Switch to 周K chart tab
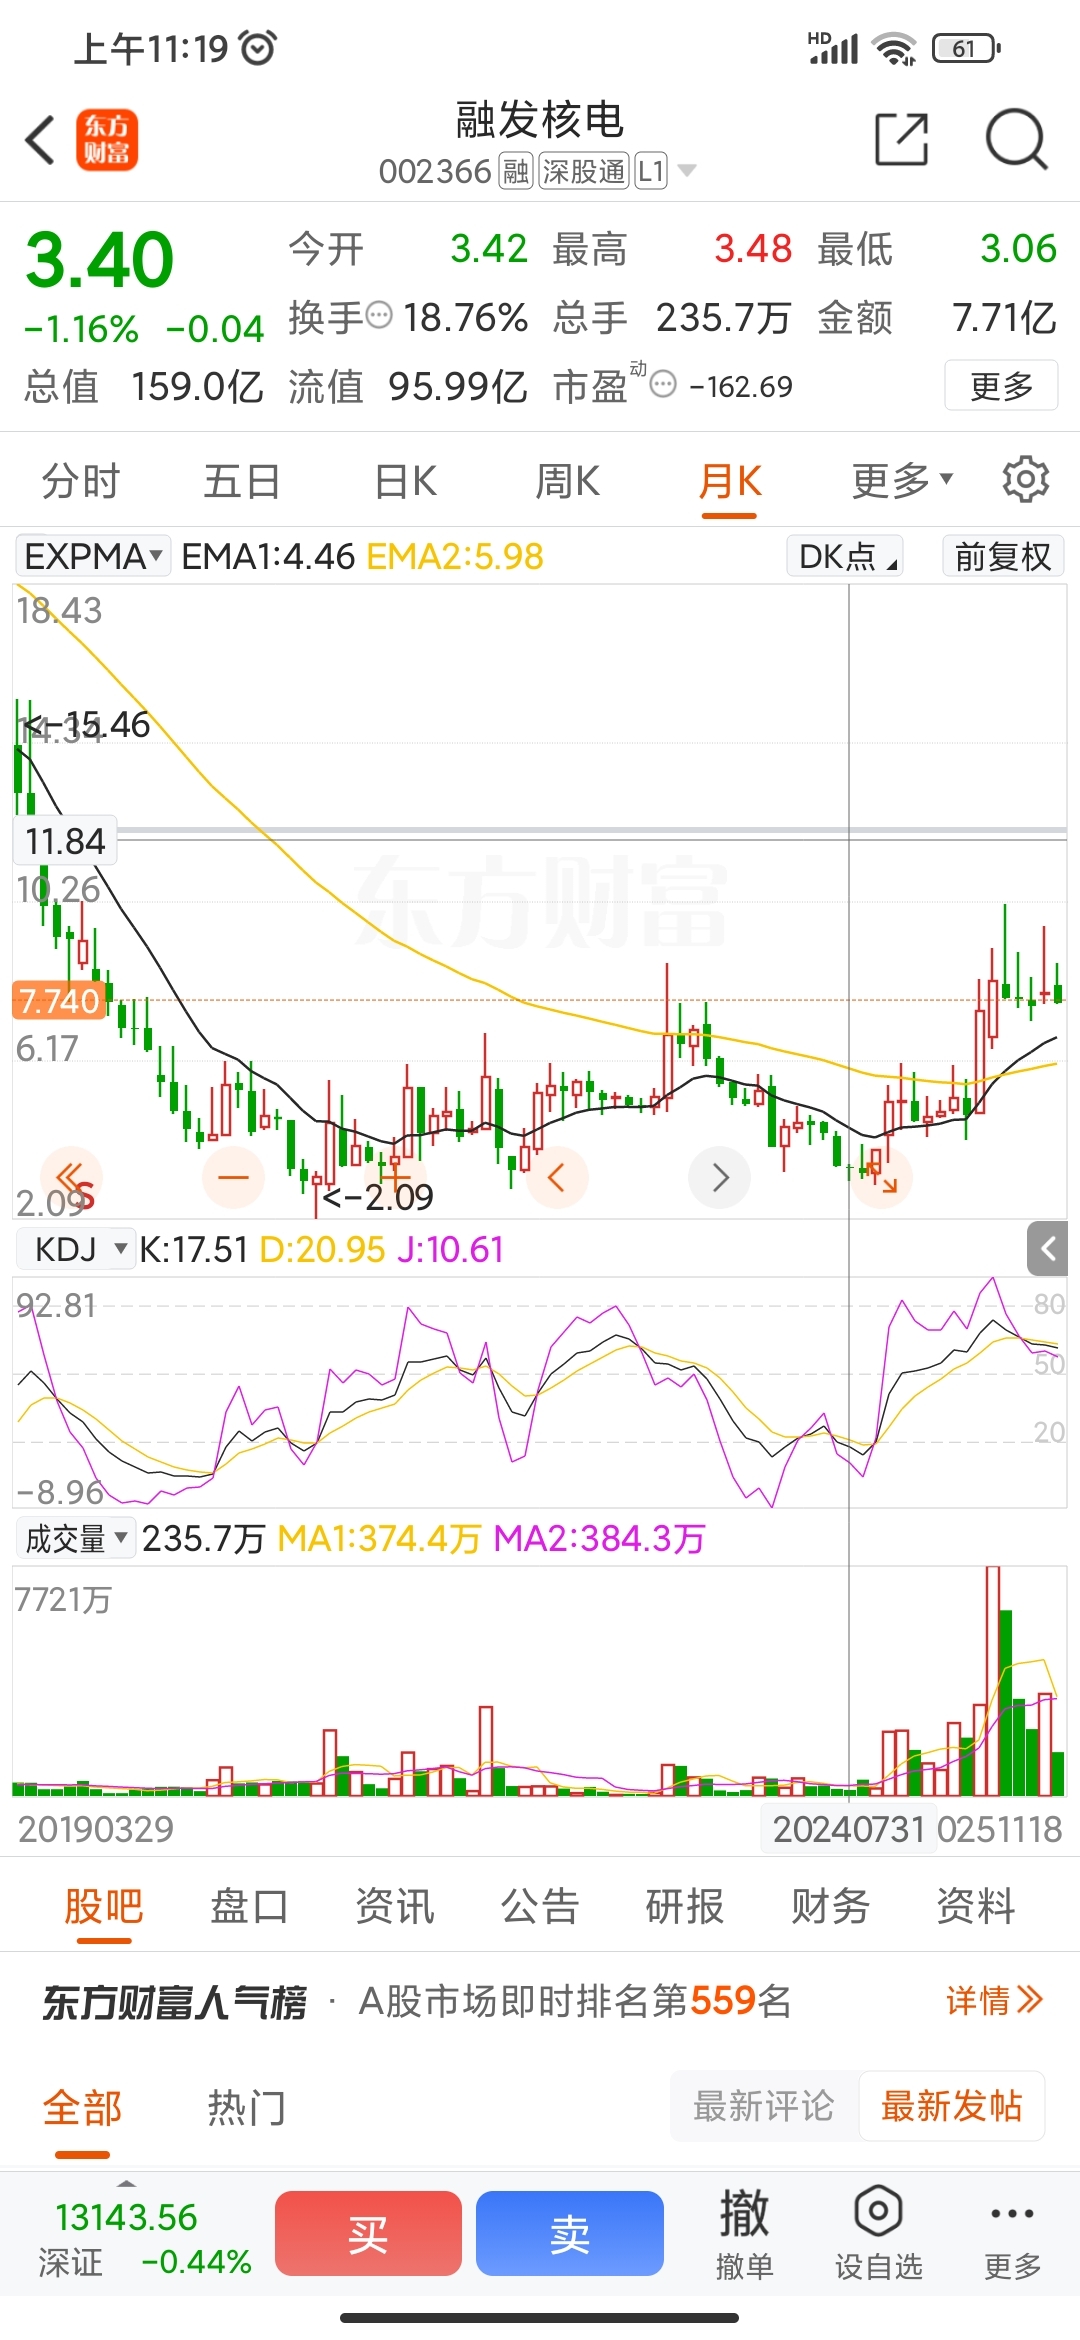The image size is (1080, 2340). [x=567, y=481]
